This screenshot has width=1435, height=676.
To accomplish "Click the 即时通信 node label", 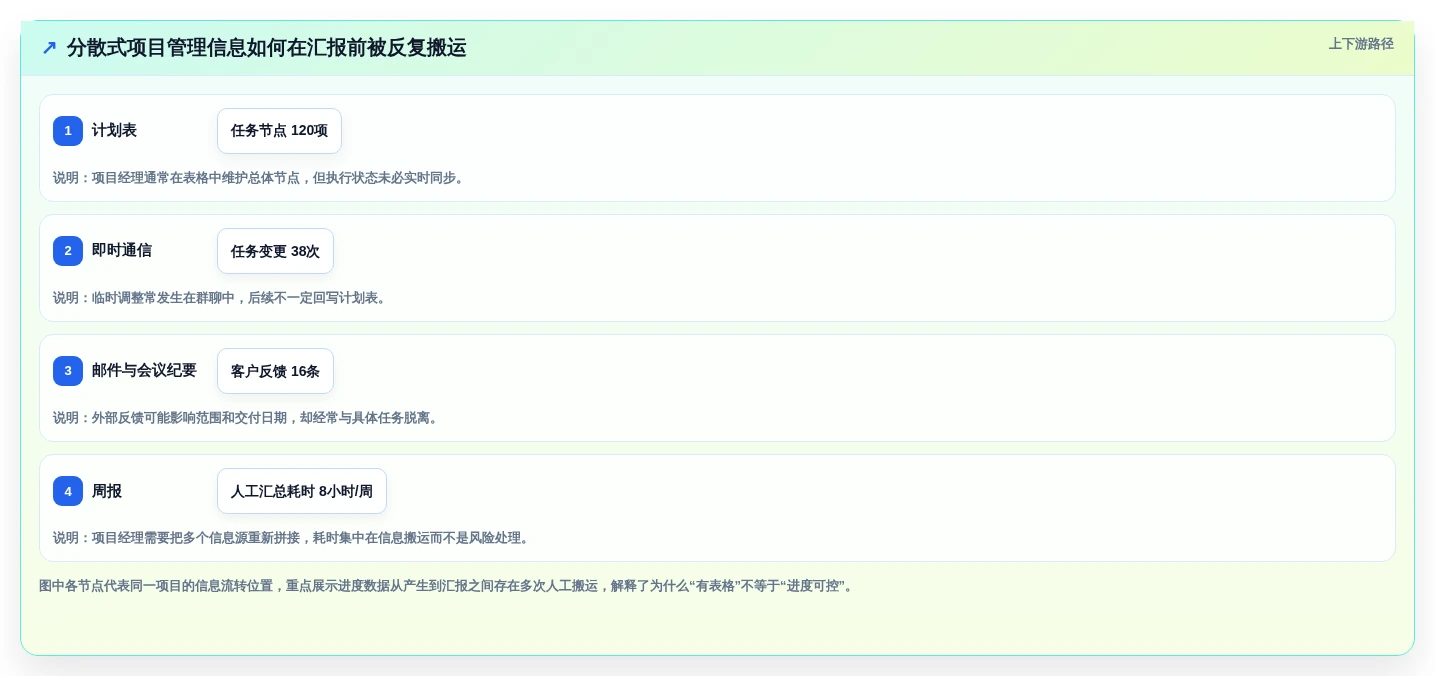I will coord(122,250).
